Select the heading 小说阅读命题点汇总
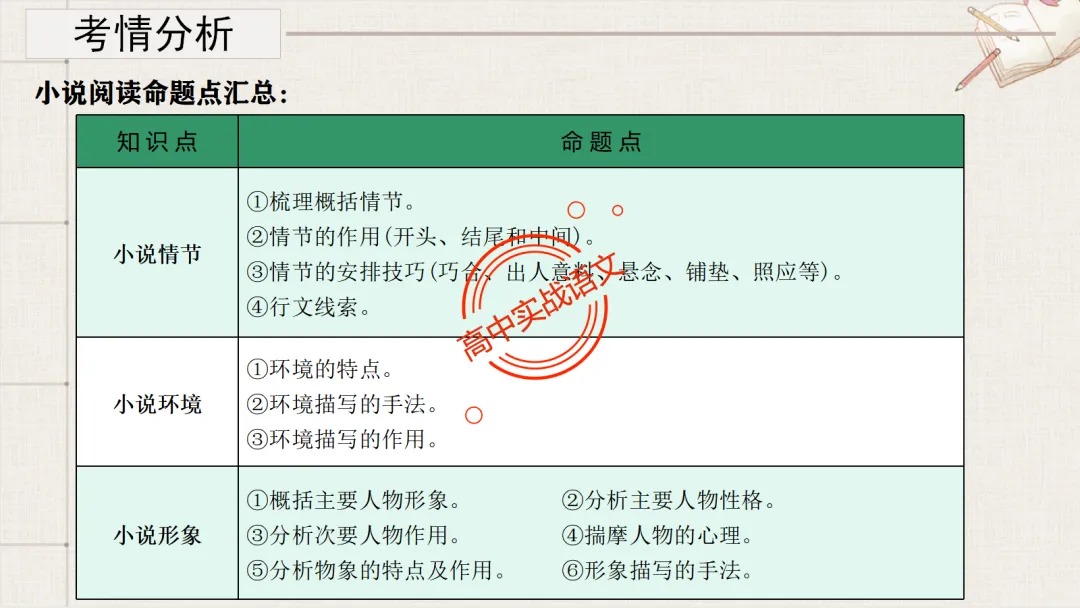The height and width of the screenshot is (608, 1080). tap(161, 93)
